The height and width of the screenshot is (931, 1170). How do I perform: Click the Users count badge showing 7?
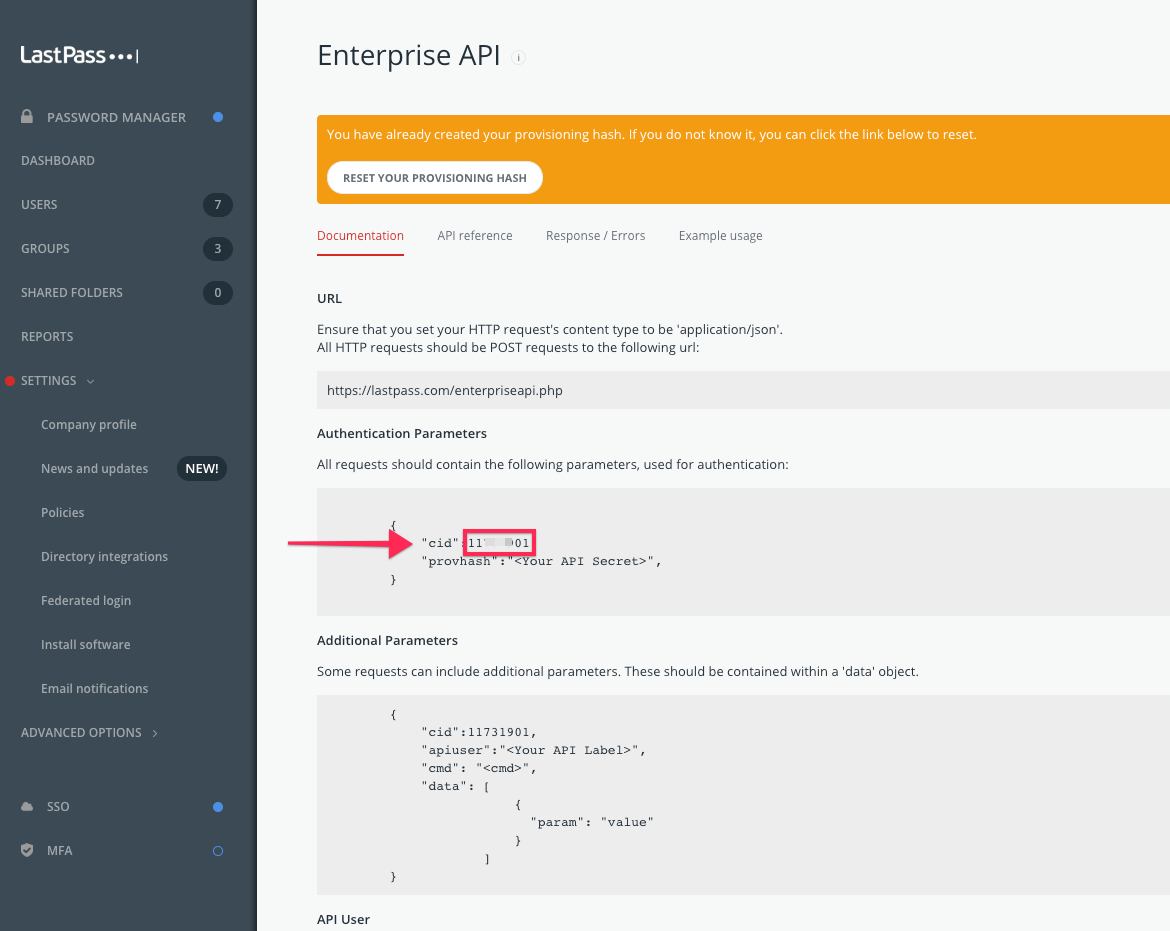218,204
